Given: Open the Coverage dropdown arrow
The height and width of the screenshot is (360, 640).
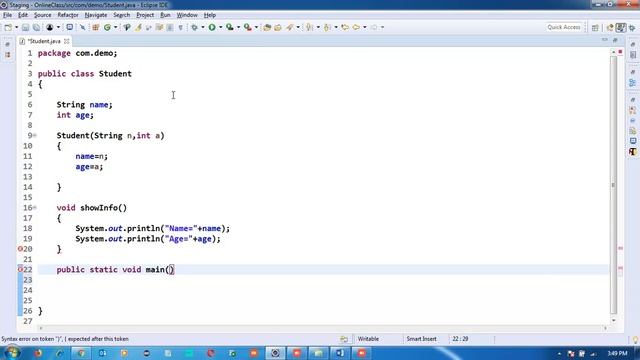Looking at the screenshot, I should tap(238, 27).
